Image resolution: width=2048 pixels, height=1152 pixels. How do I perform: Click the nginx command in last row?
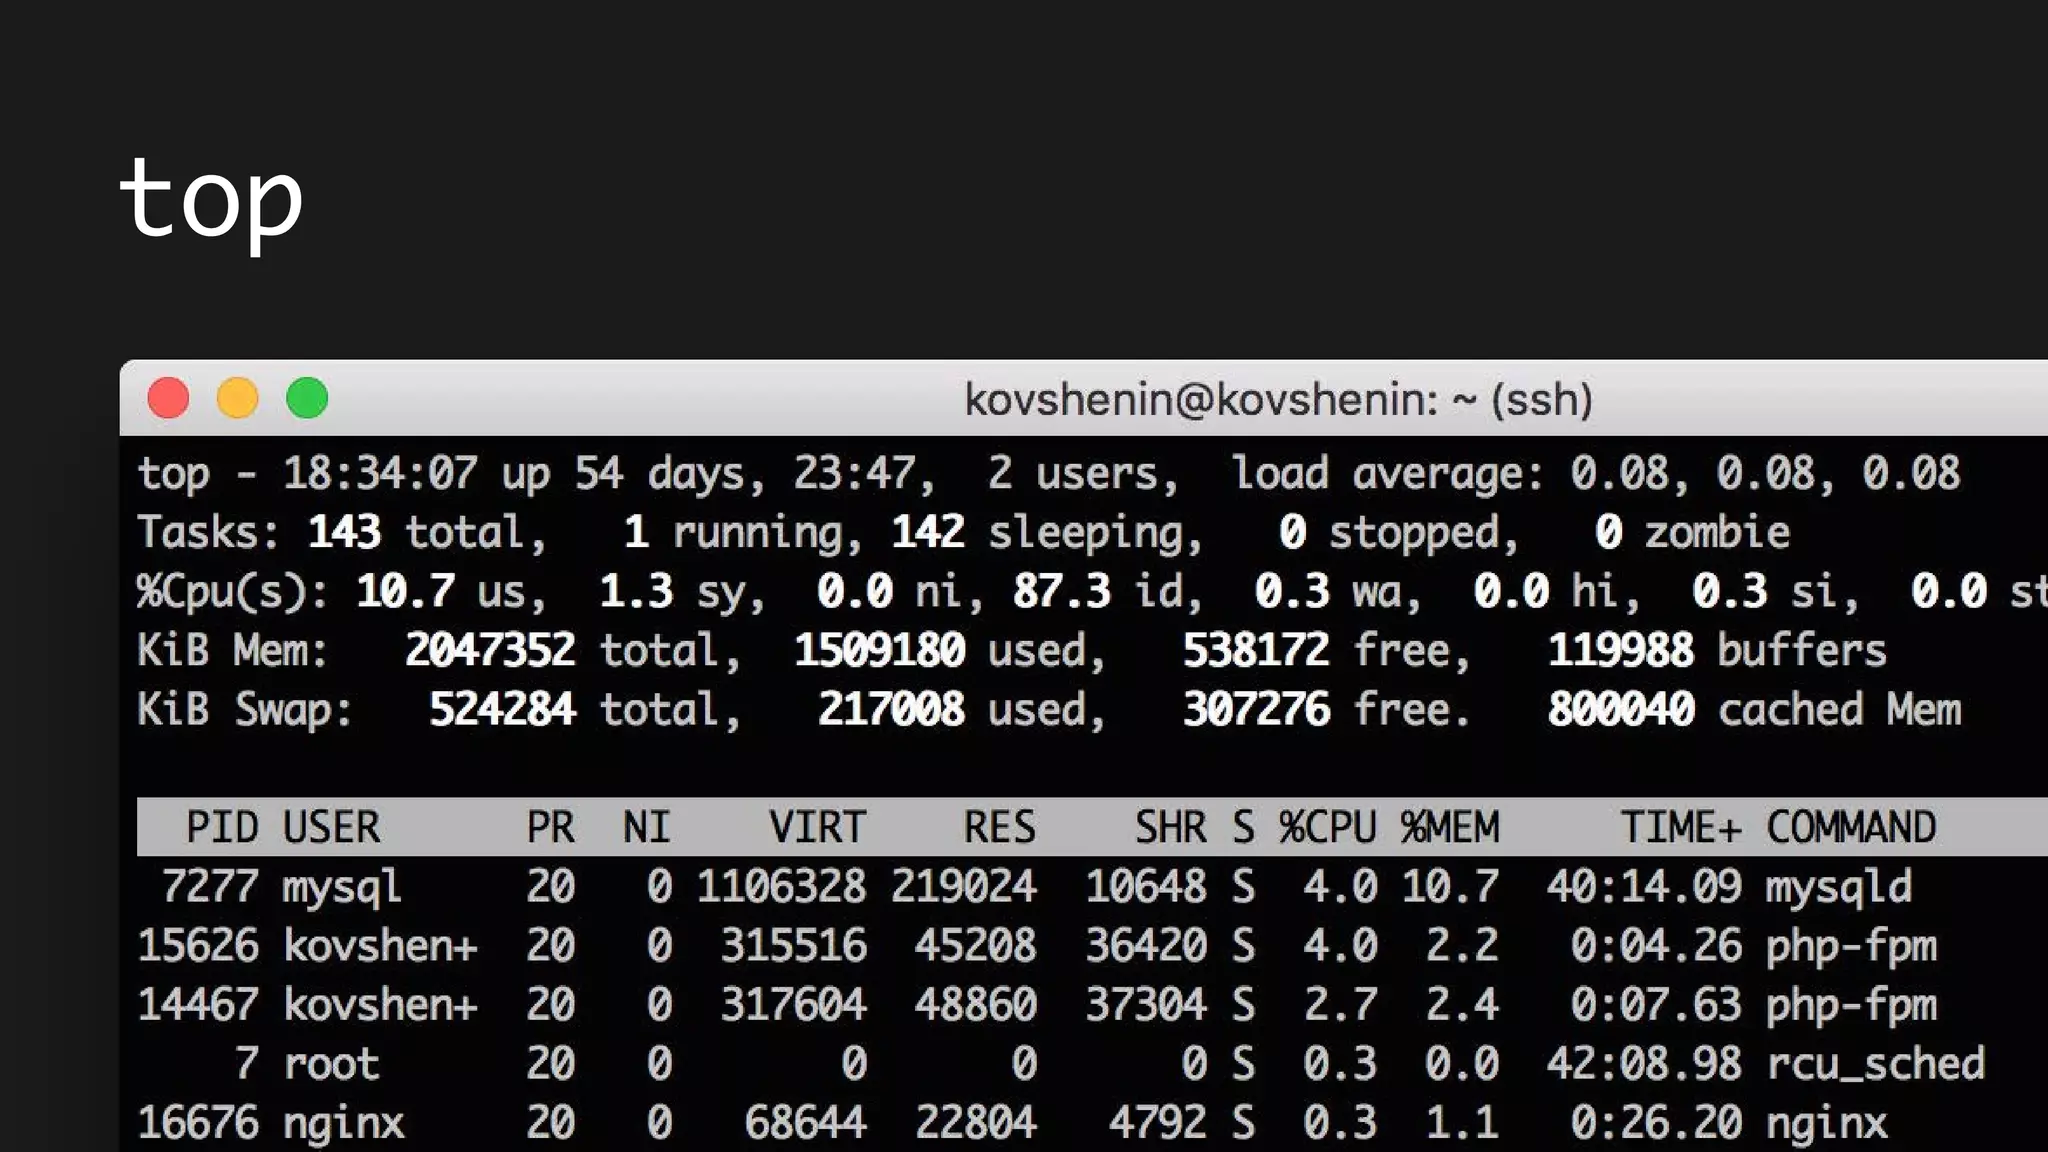point(1826,1123)
